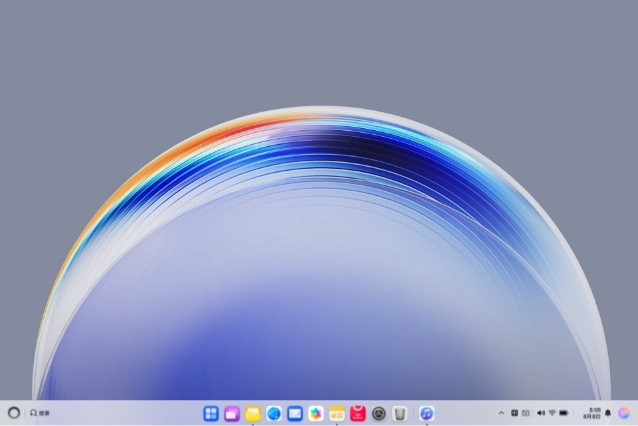Viewport: 638px width, 426px height.
Task: Click the faded input method tray icon
Action: [526, 413]
